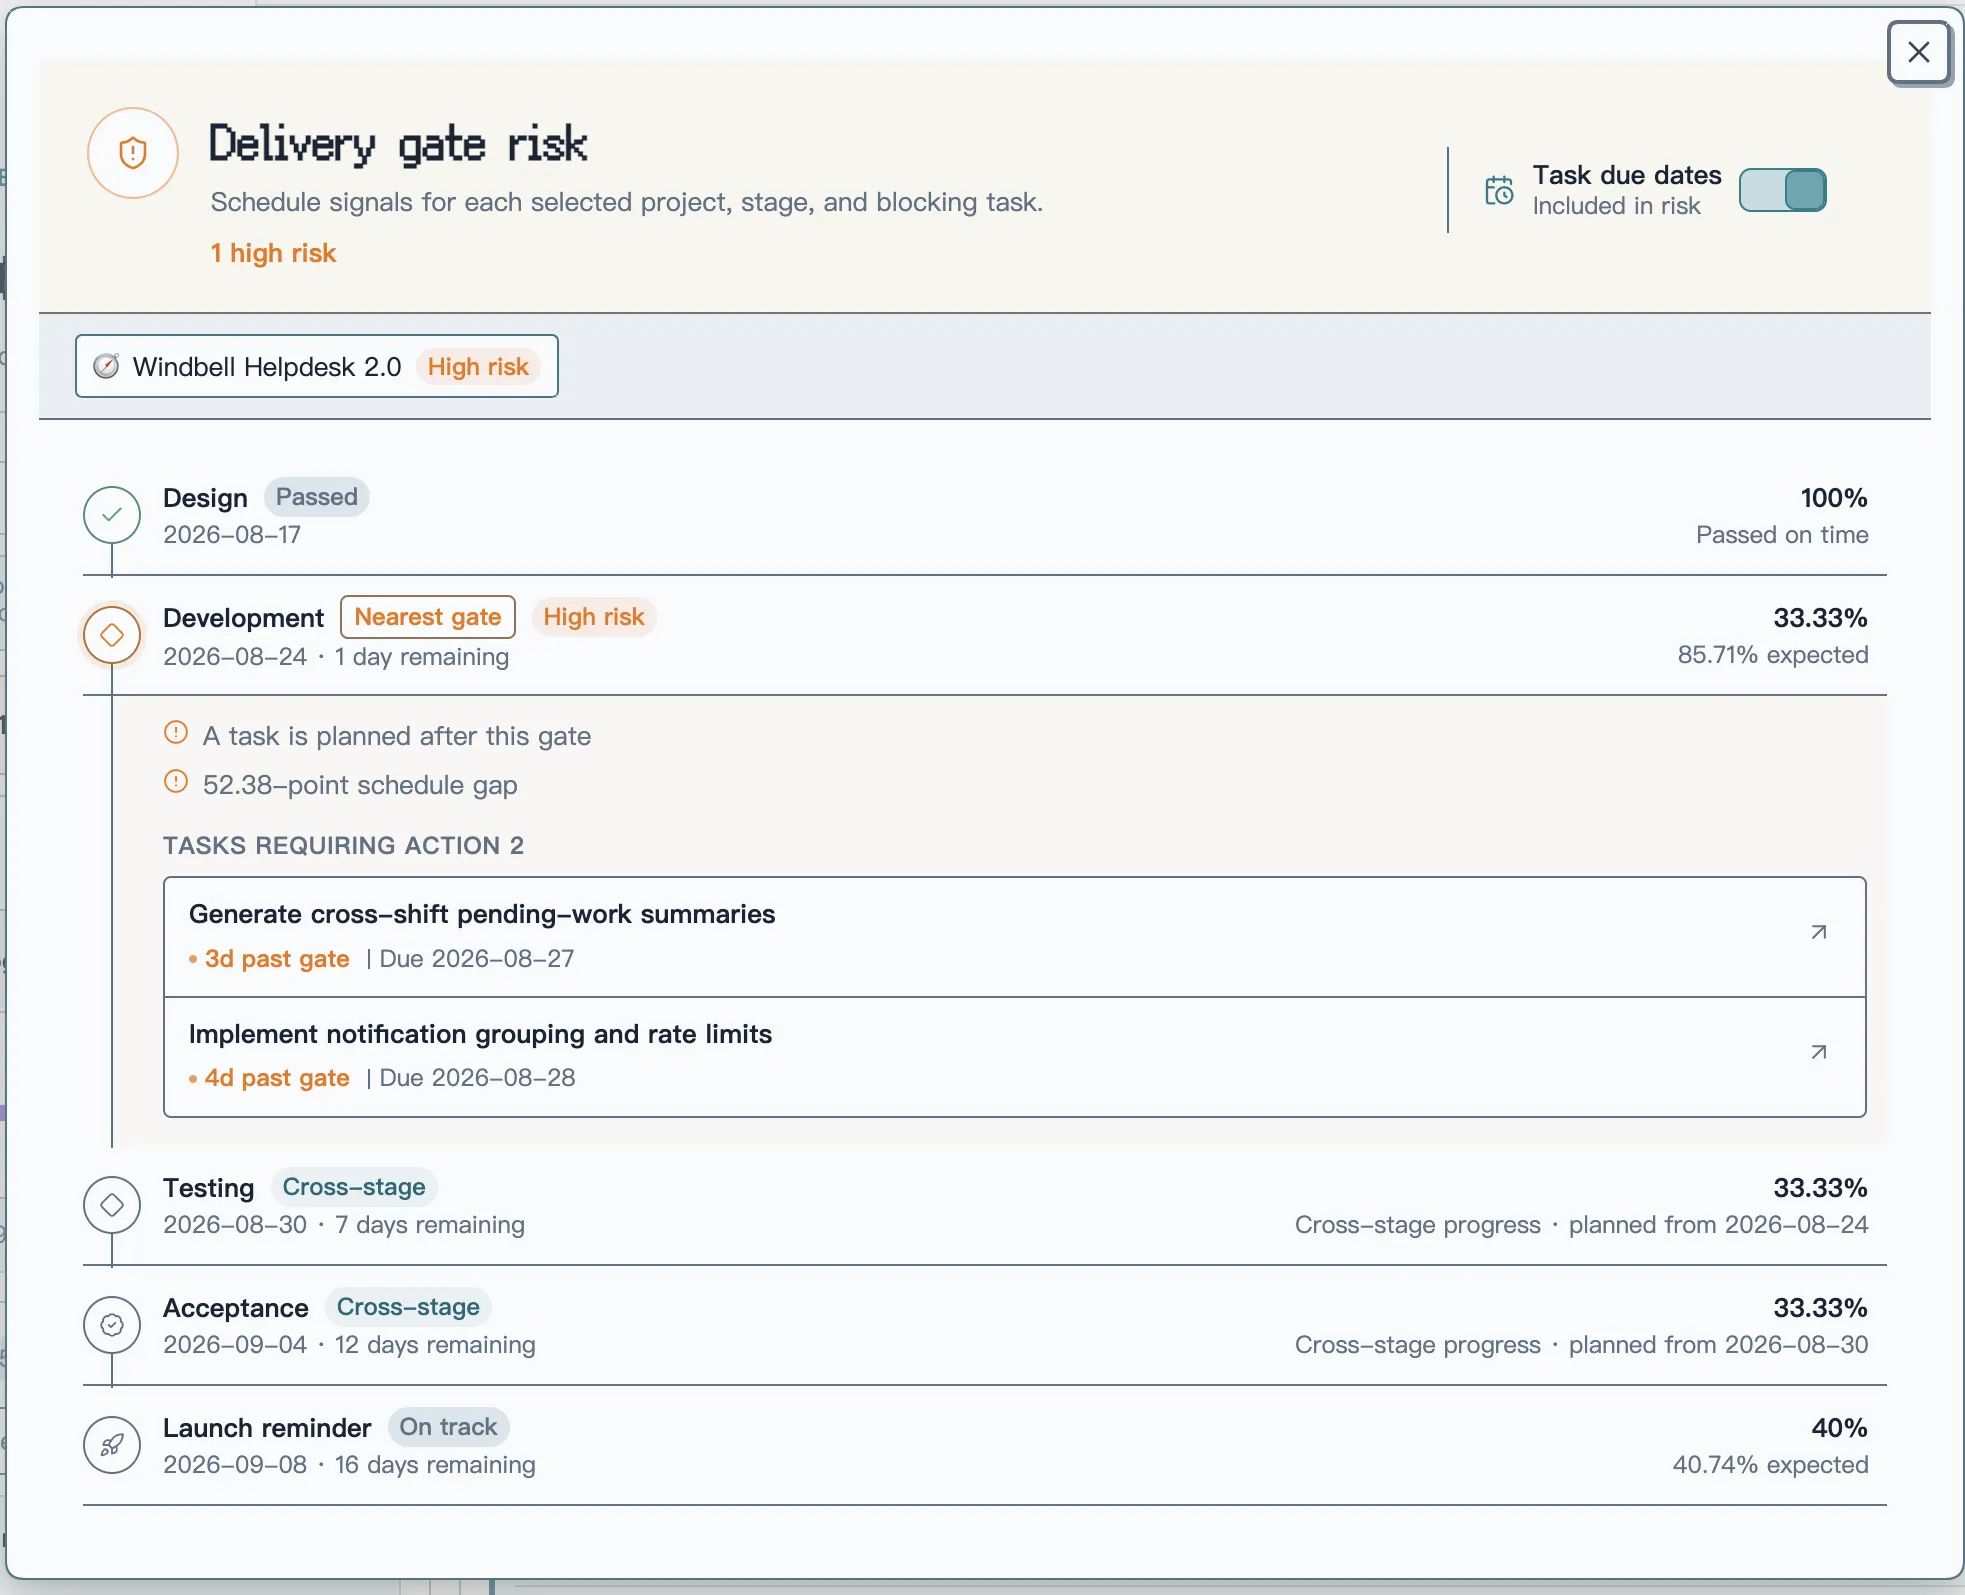Click the Launch reminder rocket icon
The width and height of the screenshot is (1965, 1595).
[x=112, y=1445]
